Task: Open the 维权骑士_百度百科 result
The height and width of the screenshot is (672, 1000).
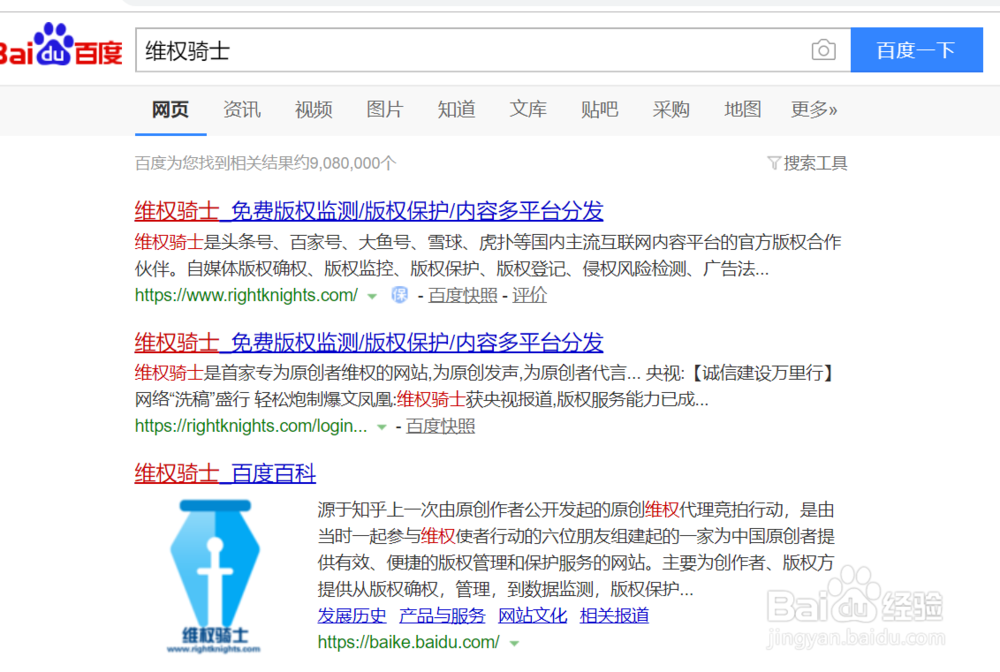Action: pyautogui.click(x=225, y=474)
